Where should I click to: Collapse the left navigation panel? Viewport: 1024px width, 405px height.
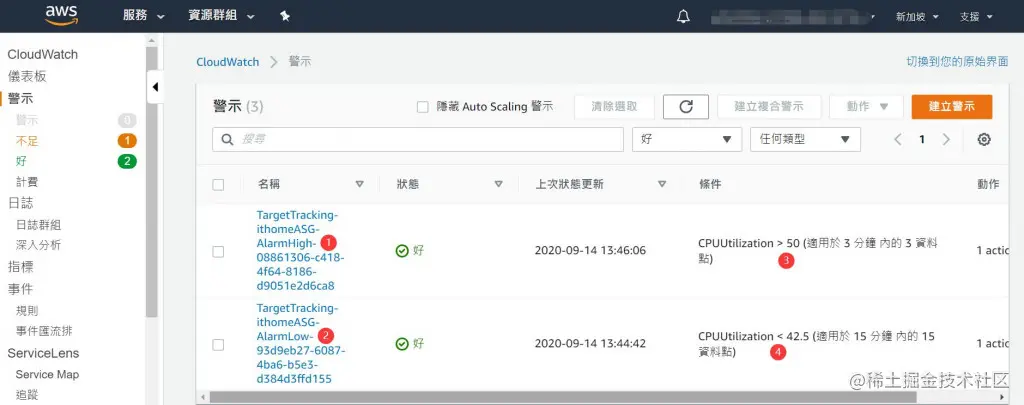coord(155,87)
